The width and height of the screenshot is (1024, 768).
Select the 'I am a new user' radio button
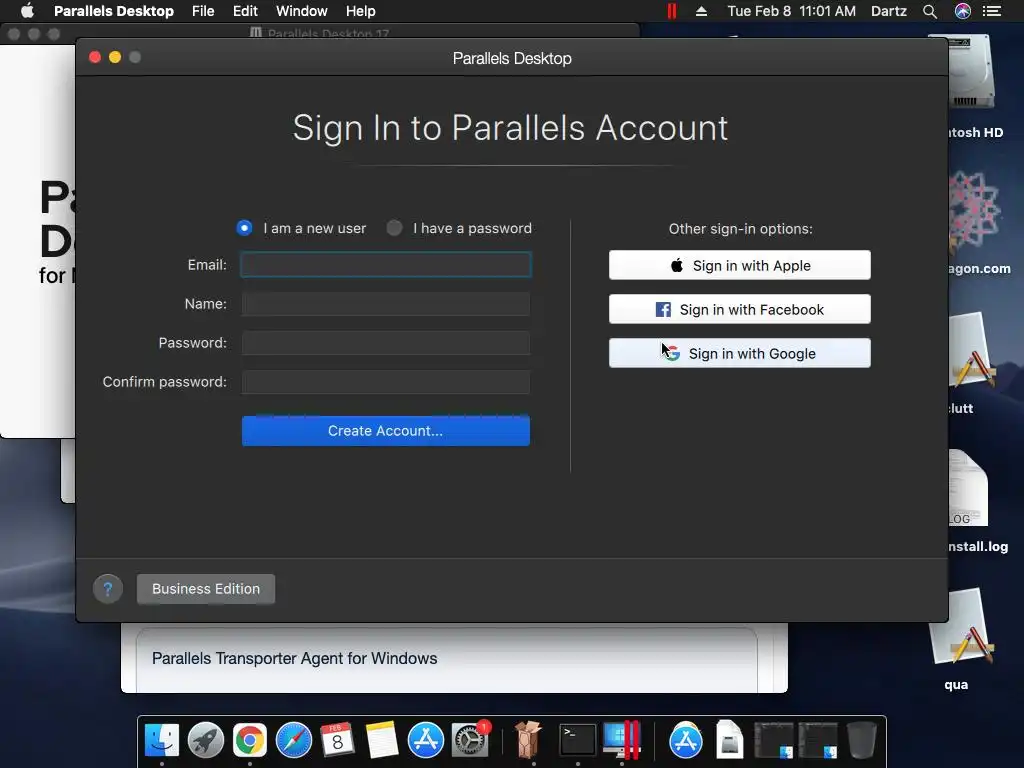pyautogui.click(x=244, y=228)
